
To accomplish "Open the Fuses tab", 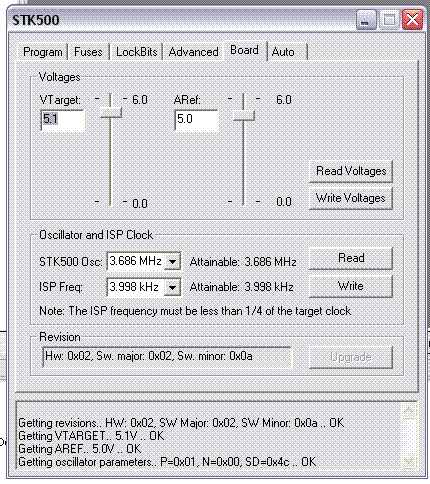I will [88, 52].
